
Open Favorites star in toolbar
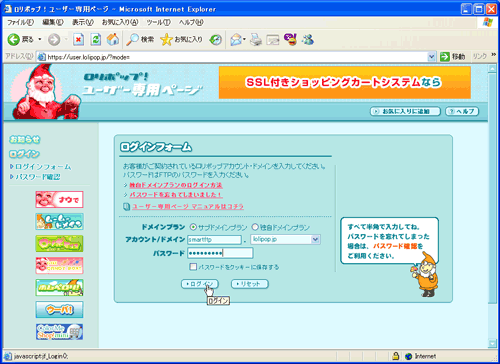(x=166, y=40)
